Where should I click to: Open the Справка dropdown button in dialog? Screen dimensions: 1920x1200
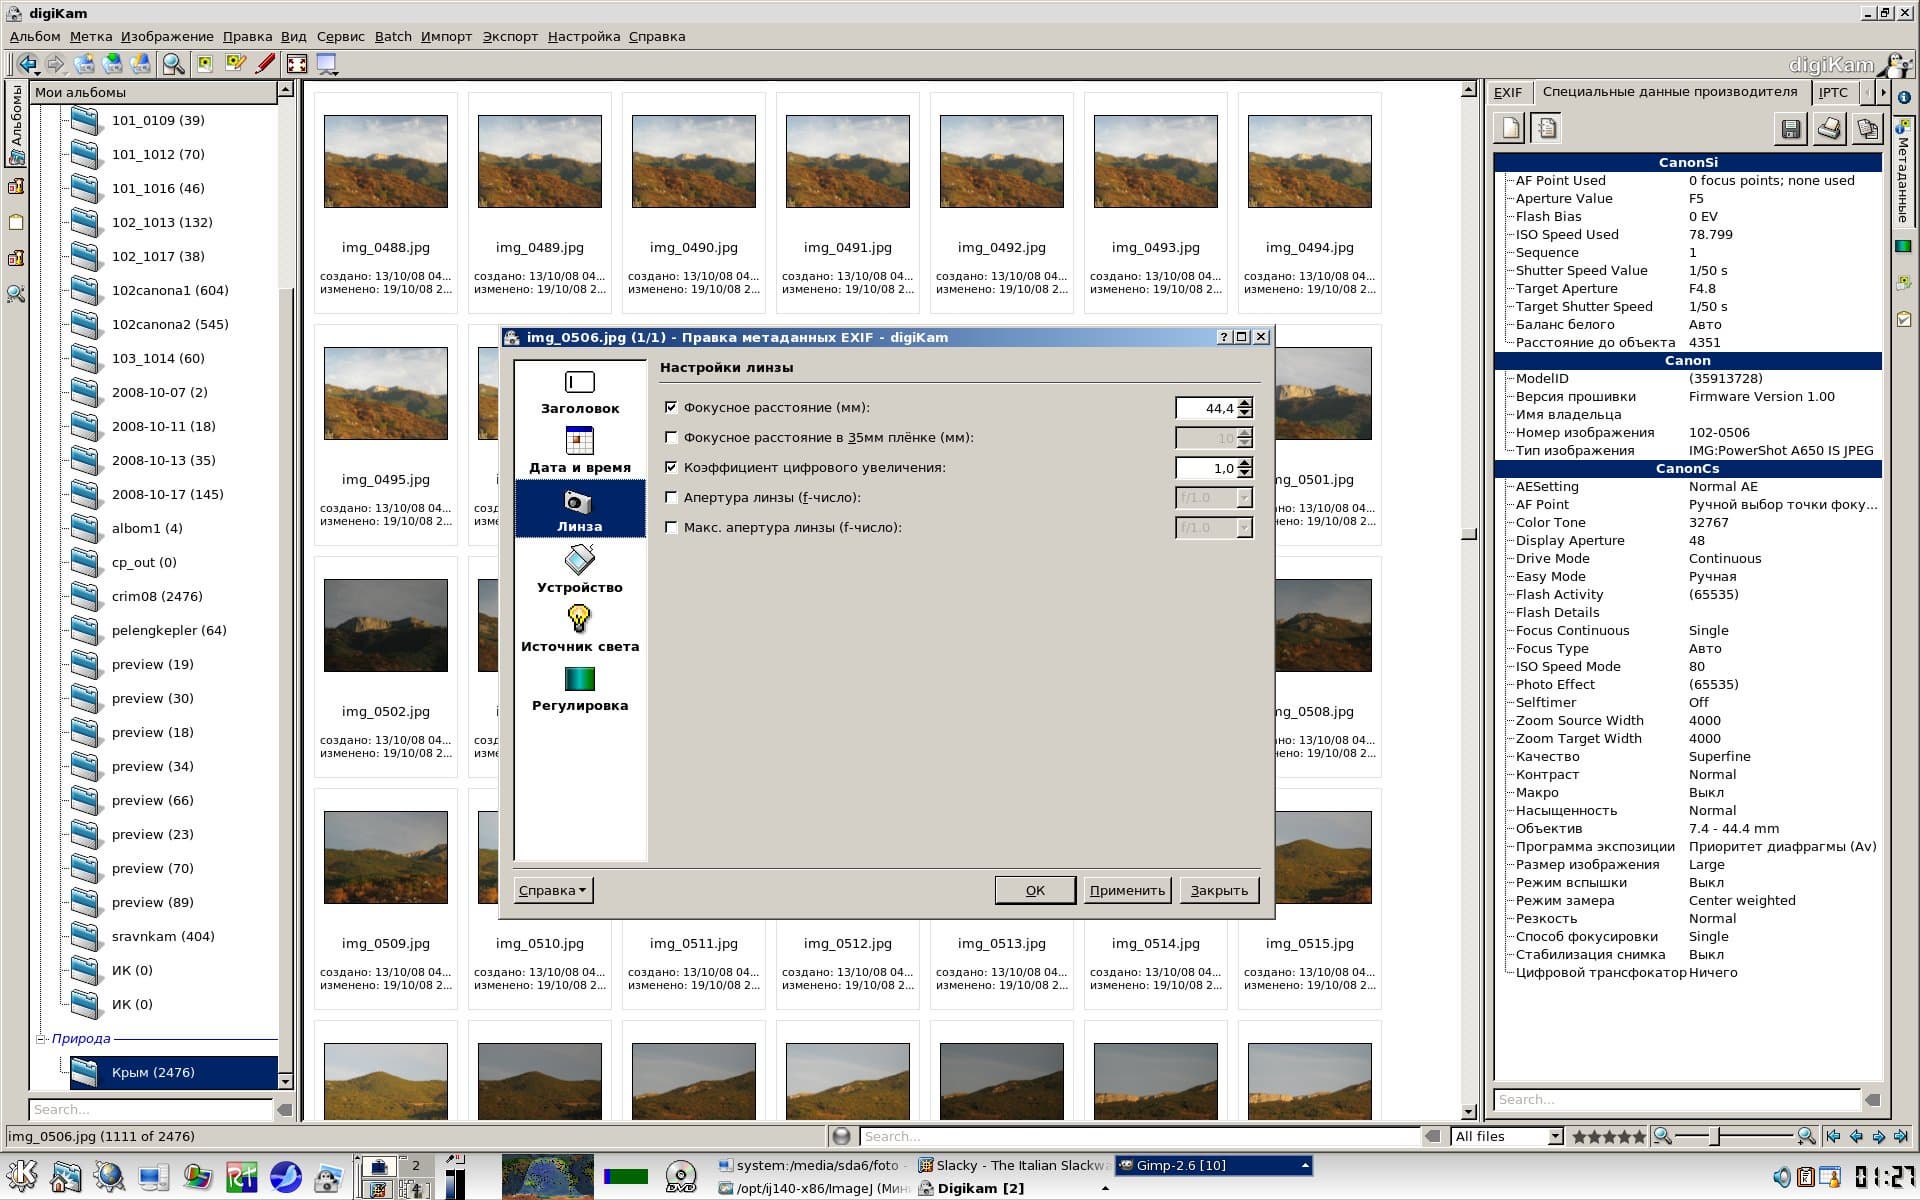553,890
